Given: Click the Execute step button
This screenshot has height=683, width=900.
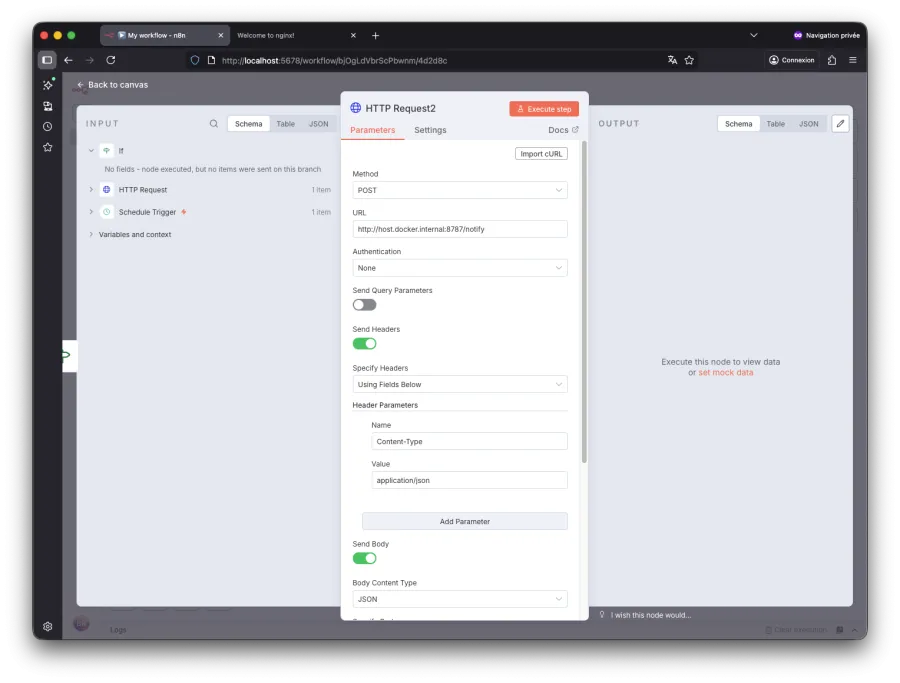Looking at the screenshot, I should [x=543, y=108].
